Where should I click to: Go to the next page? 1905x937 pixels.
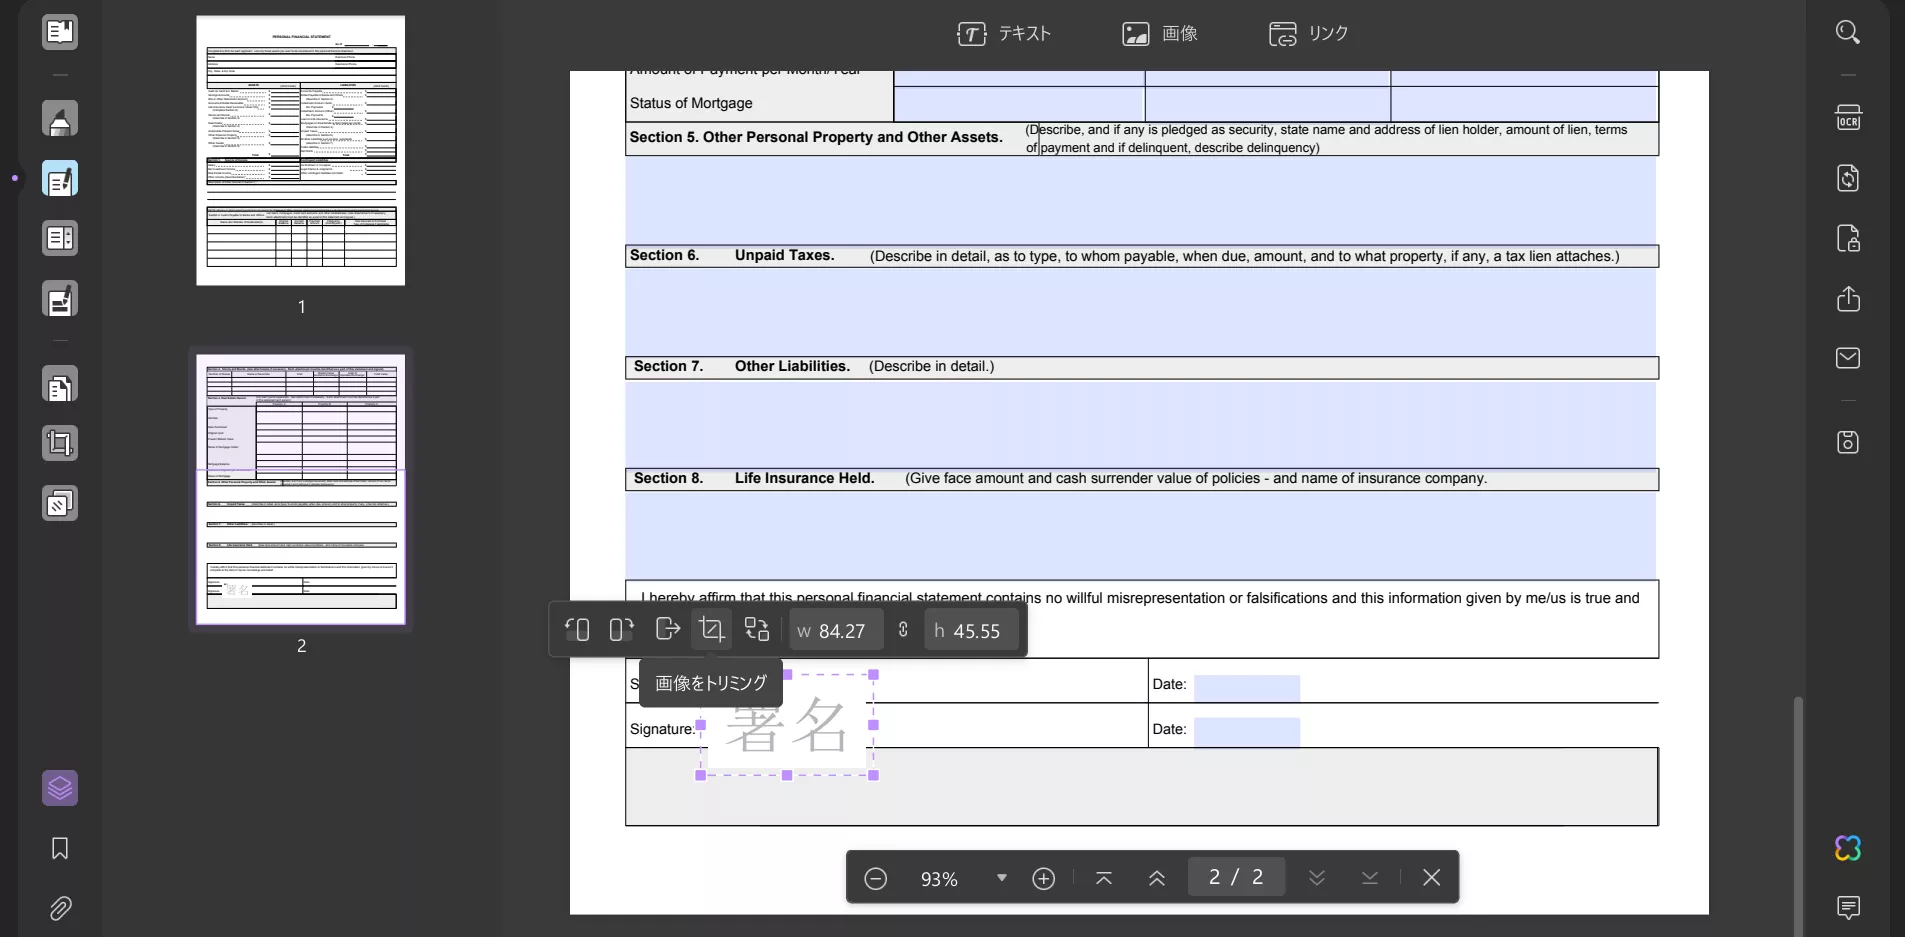(1317, 878)
